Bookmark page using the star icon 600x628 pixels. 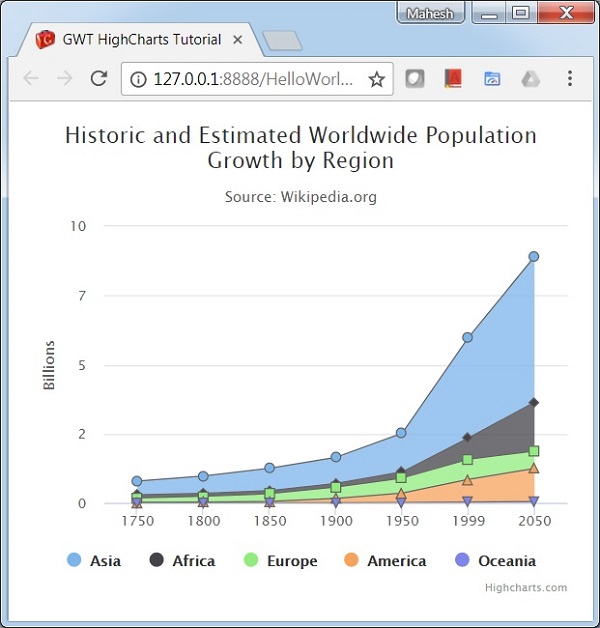point(376,79)
